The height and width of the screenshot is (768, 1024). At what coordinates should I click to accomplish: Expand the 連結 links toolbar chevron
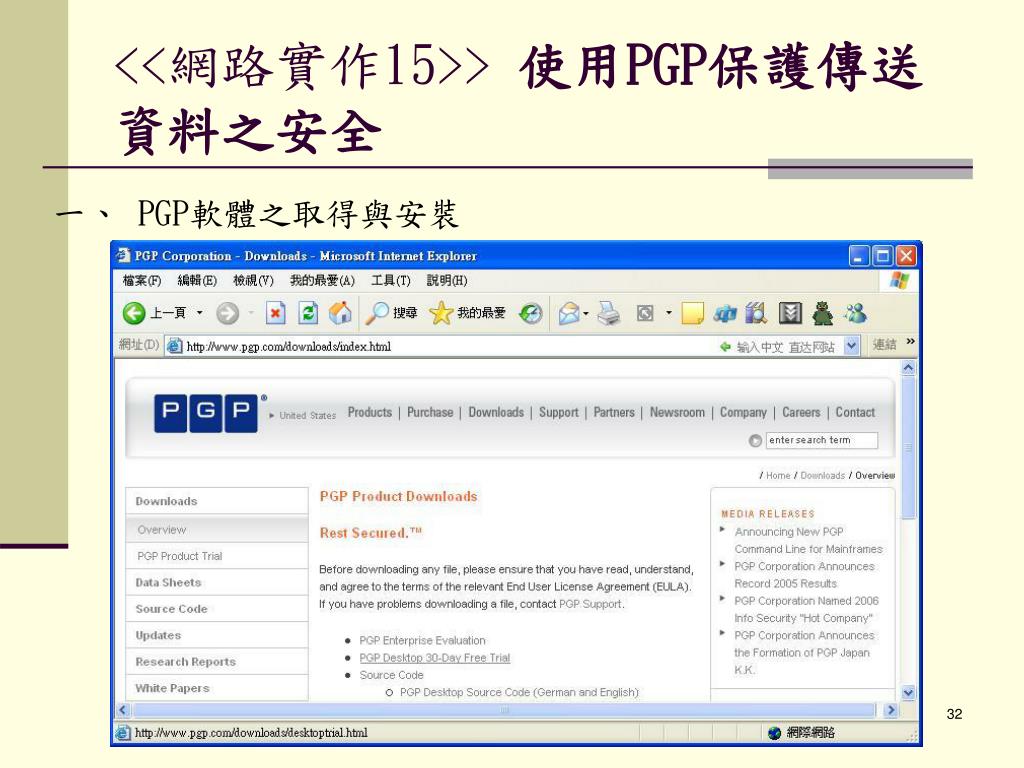[910, 342]
